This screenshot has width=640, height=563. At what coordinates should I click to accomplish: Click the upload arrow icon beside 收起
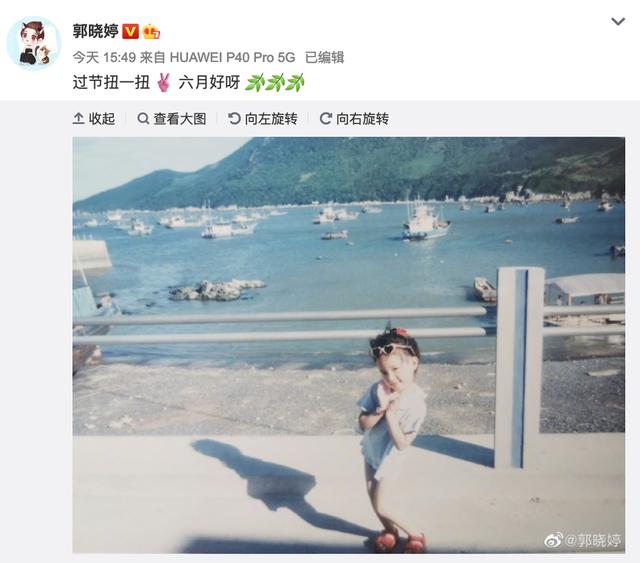coord(78,119)
